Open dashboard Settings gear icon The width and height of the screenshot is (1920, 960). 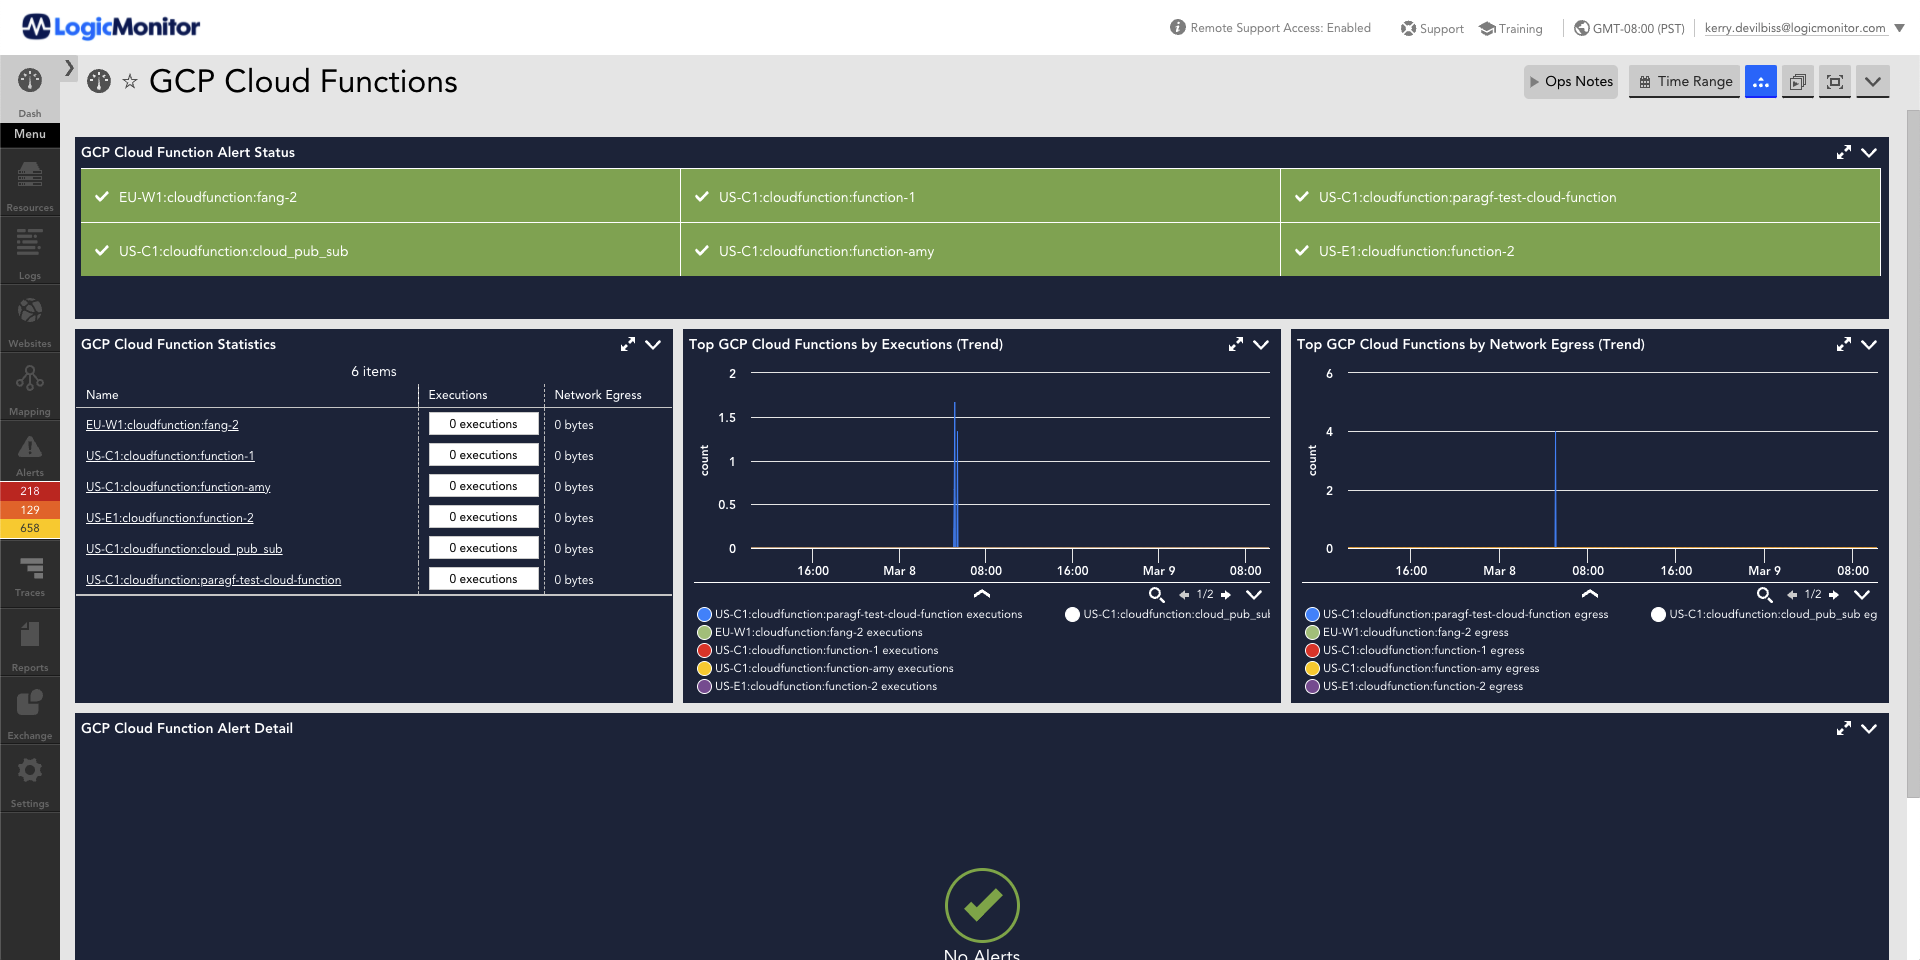point(29,772)
